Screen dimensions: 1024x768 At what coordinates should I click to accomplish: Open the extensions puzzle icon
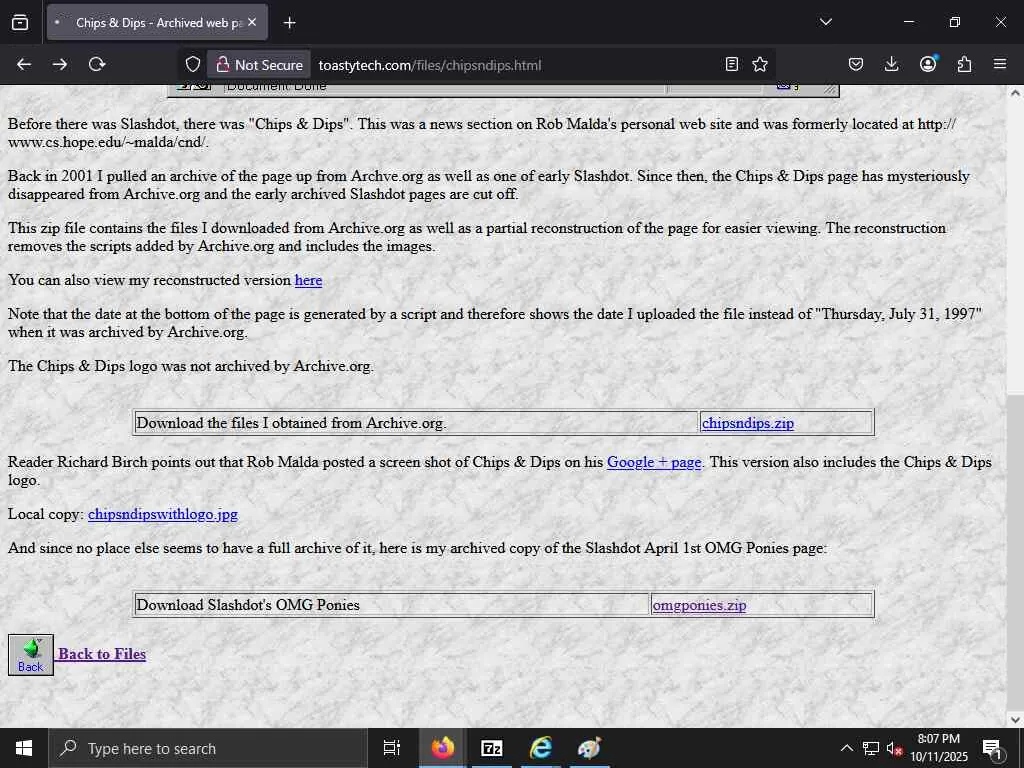point(964,64)
